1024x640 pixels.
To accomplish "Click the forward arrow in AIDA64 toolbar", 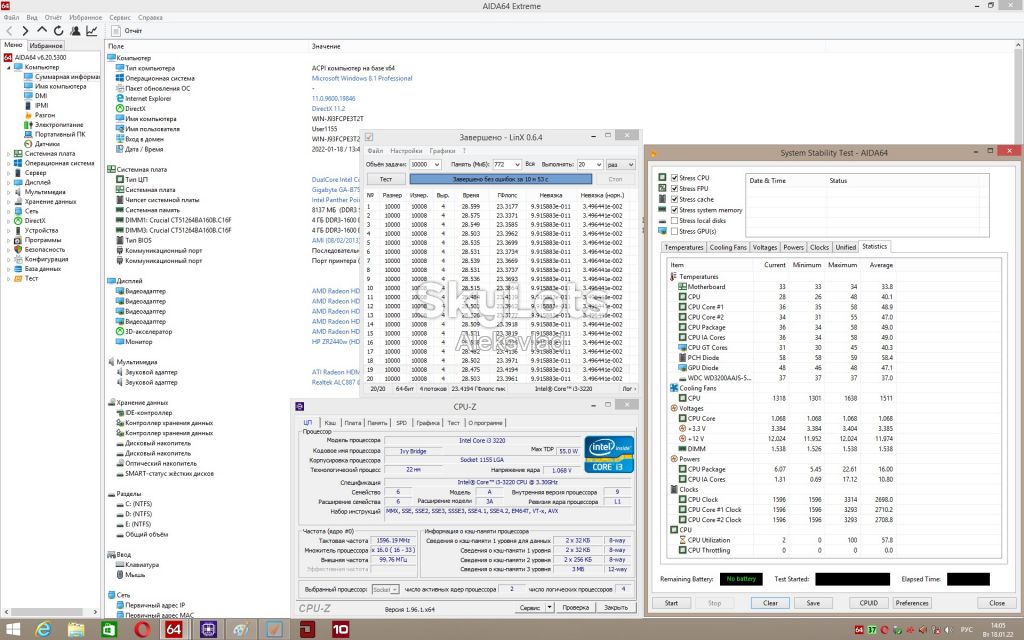I will tap(25, 31).
